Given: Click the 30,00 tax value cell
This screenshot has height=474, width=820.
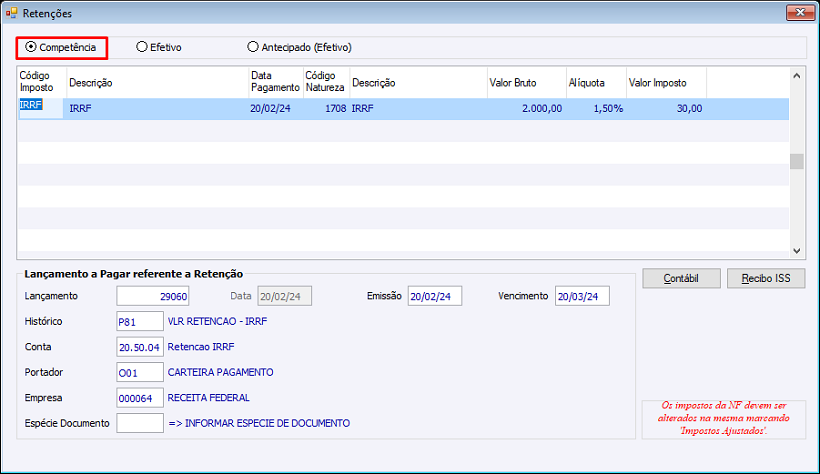Looking at the screenshot, I should (x=666, y=108).
